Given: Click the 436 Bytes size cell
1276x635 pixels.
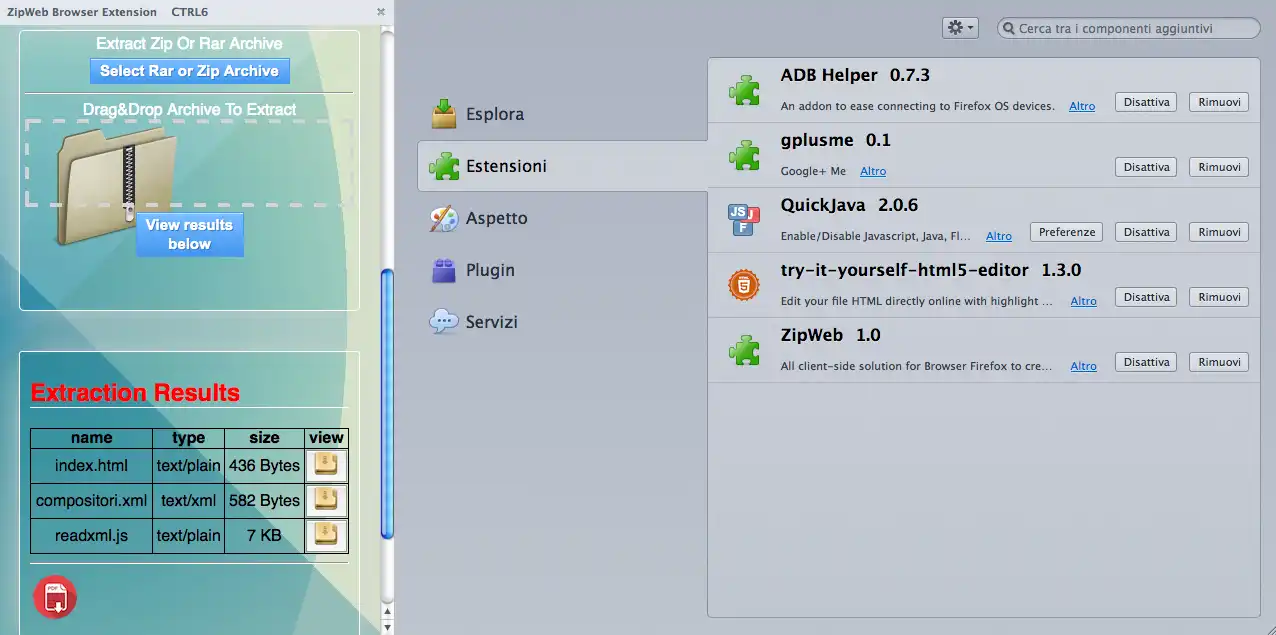Looking at the screenshot, I should click(x=264, y=465).
